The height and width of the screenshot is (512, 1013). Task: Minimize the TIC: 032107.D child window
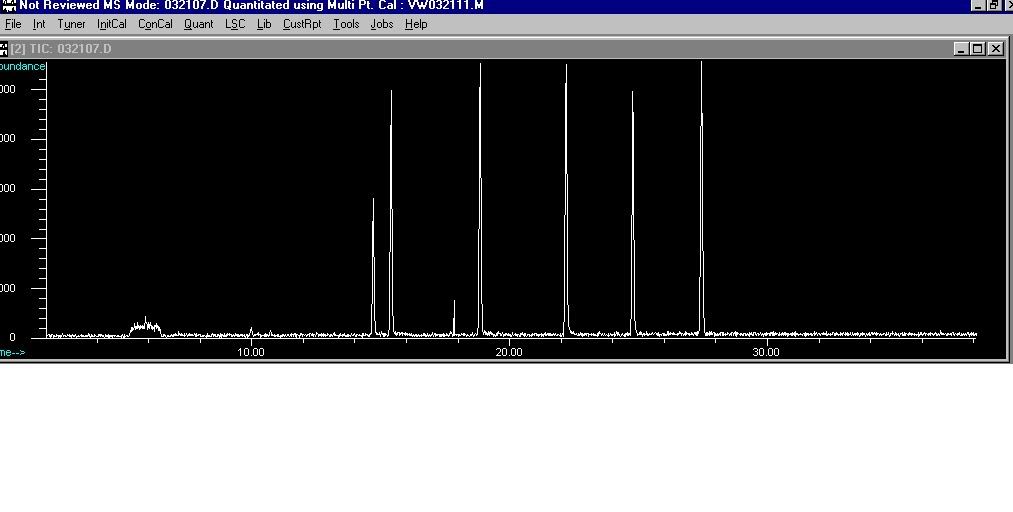tap(961, 48)
